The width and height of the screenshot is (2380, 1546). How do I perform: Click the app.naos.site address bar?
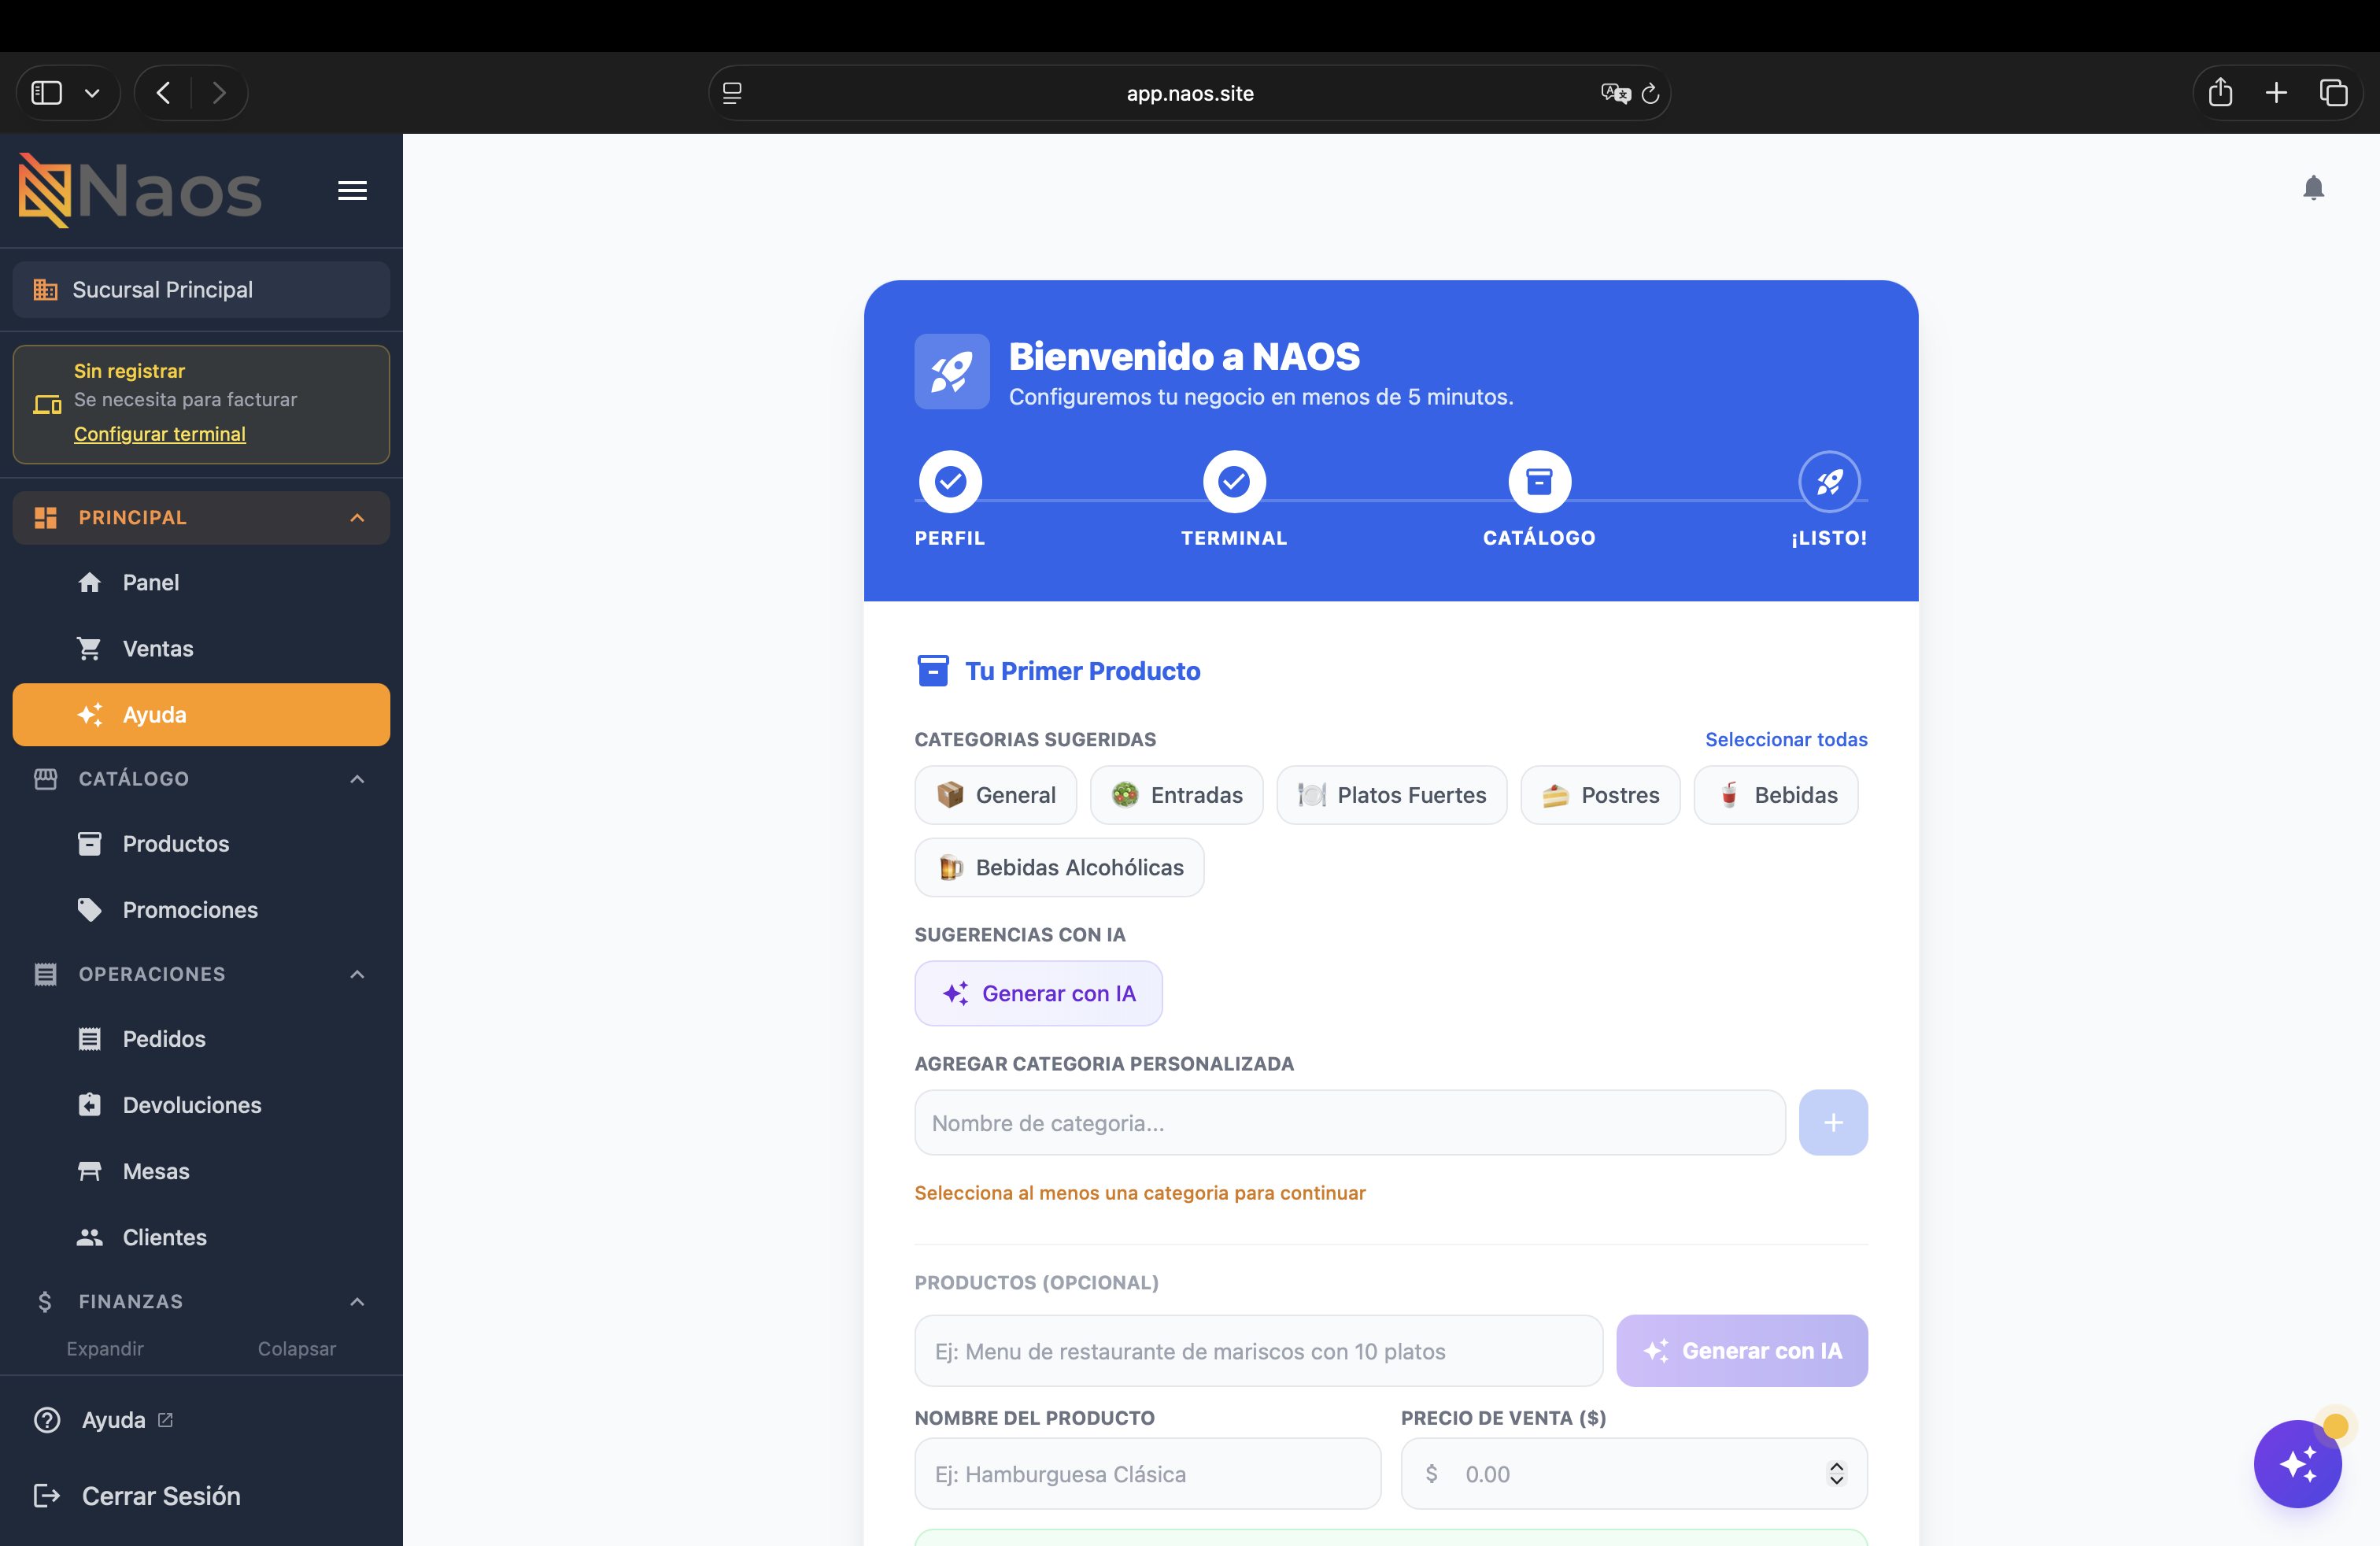tap(1189, 93)
